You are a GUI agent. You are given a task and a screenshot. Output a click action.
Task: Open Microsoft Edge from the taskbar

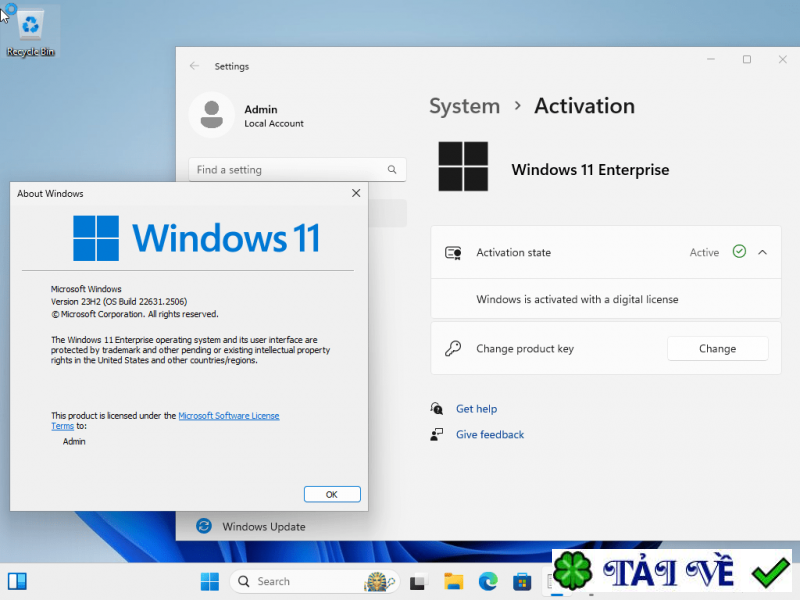[488, 581]
